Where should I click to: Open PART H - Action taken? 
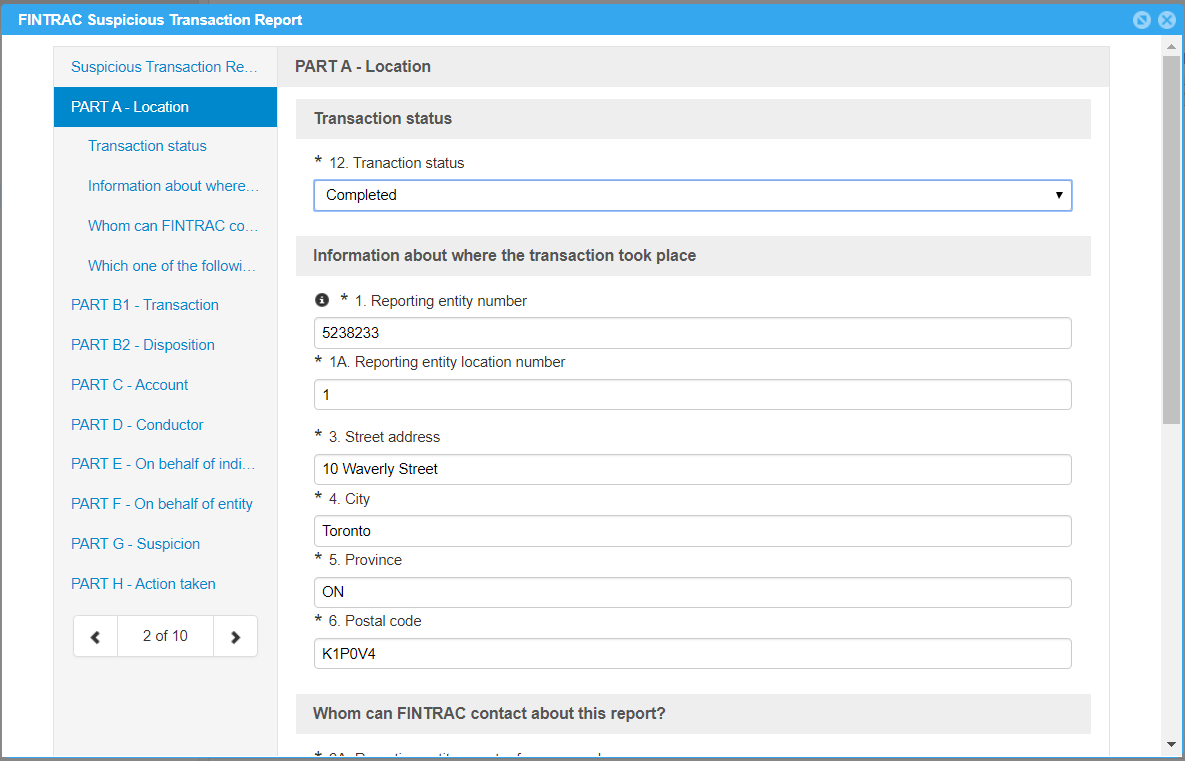click(143, 584)
